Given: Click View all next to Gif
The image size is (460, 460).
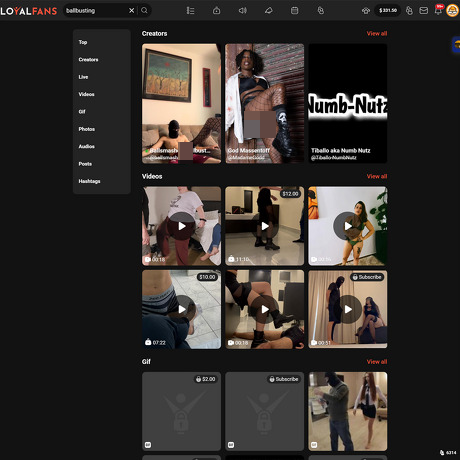Looking at the screenshot, I should (377, 362).
